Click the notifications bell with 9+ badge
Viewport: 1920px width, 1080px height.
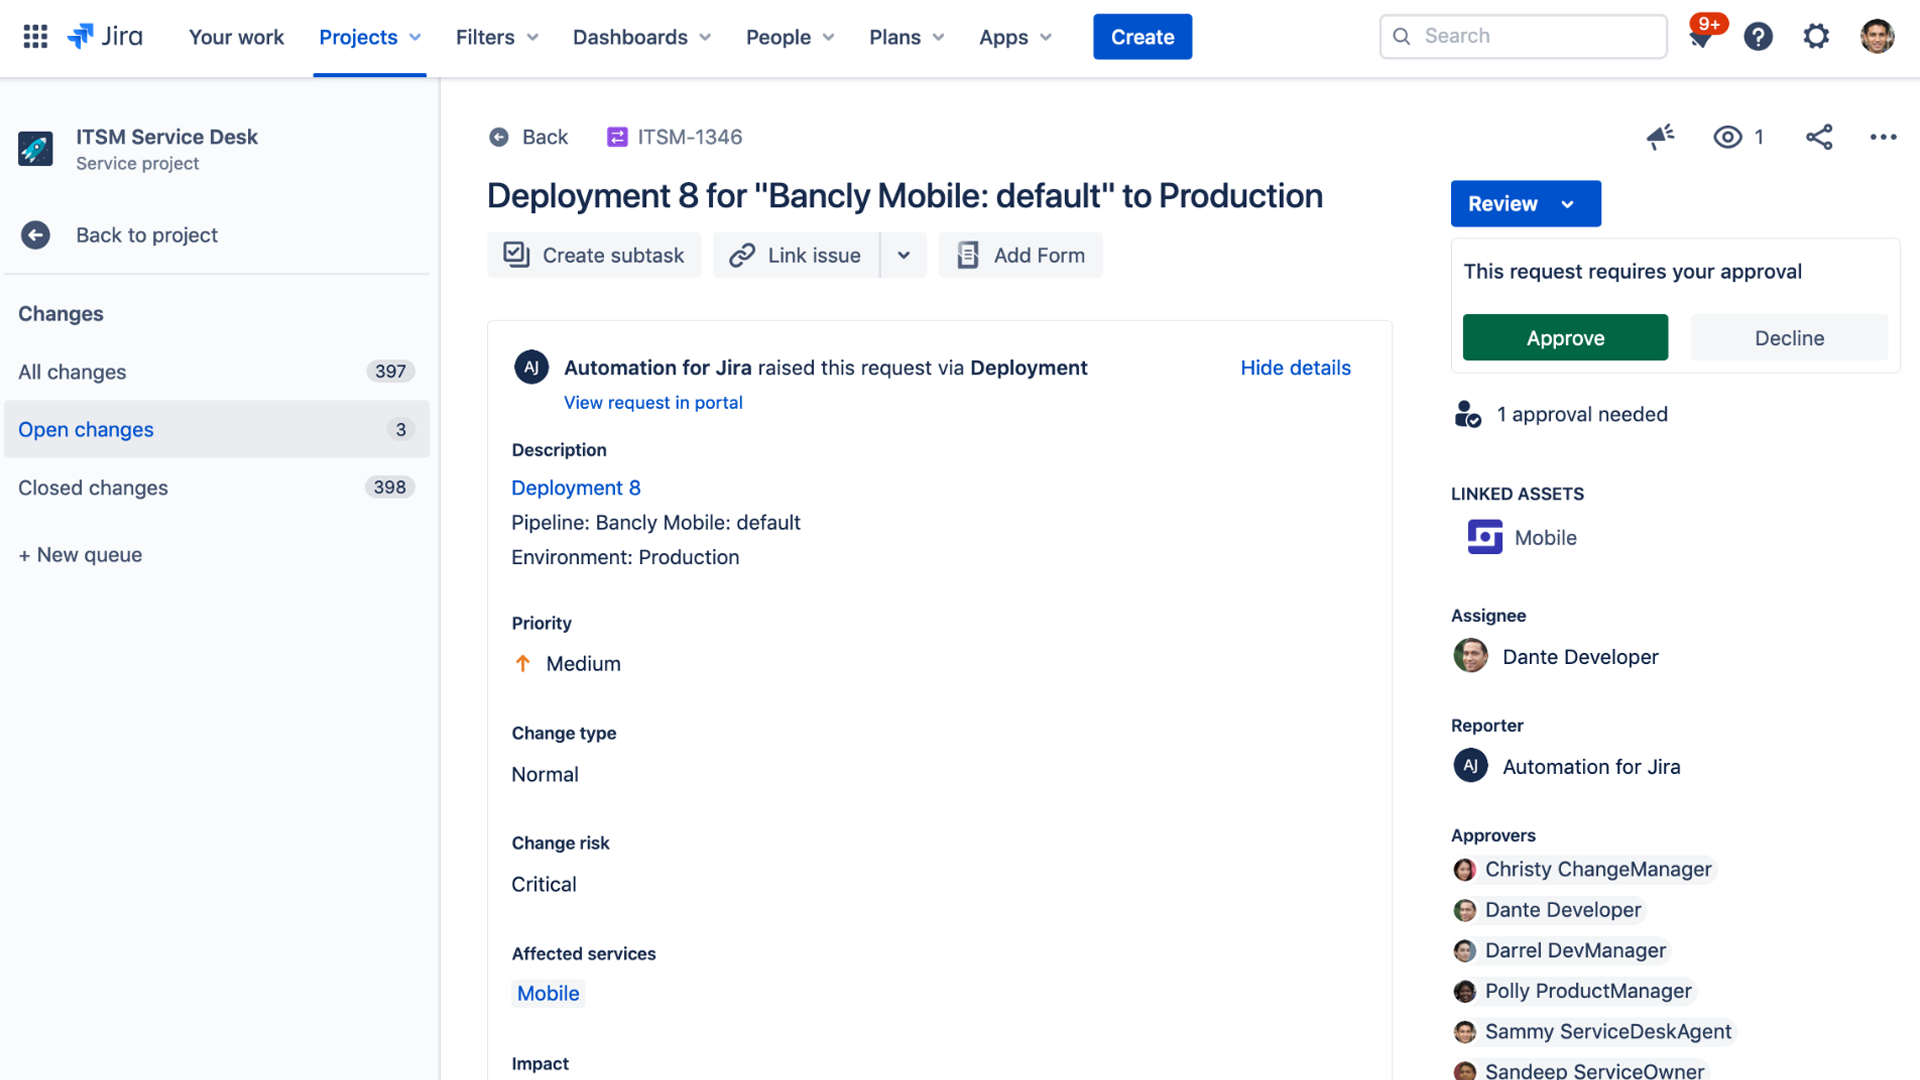(1700, 37)
